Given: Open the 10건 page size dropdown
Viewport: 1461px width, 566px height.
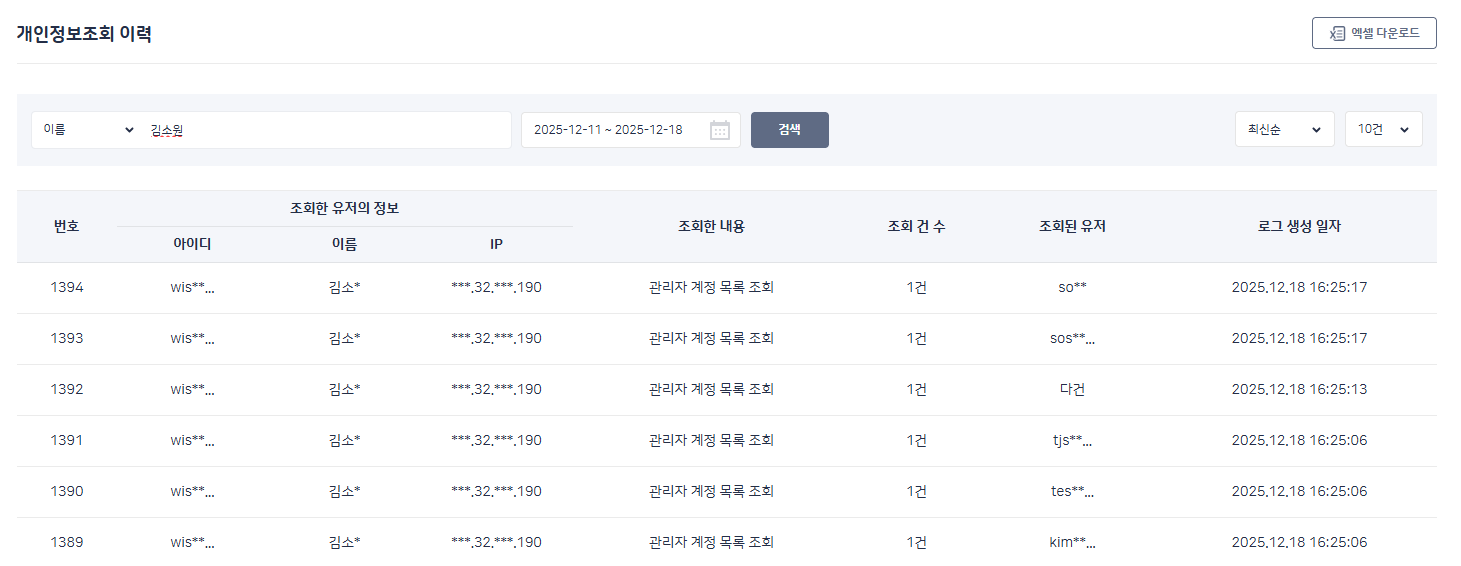Looking at the screenshot, I should click(1383, 130).
